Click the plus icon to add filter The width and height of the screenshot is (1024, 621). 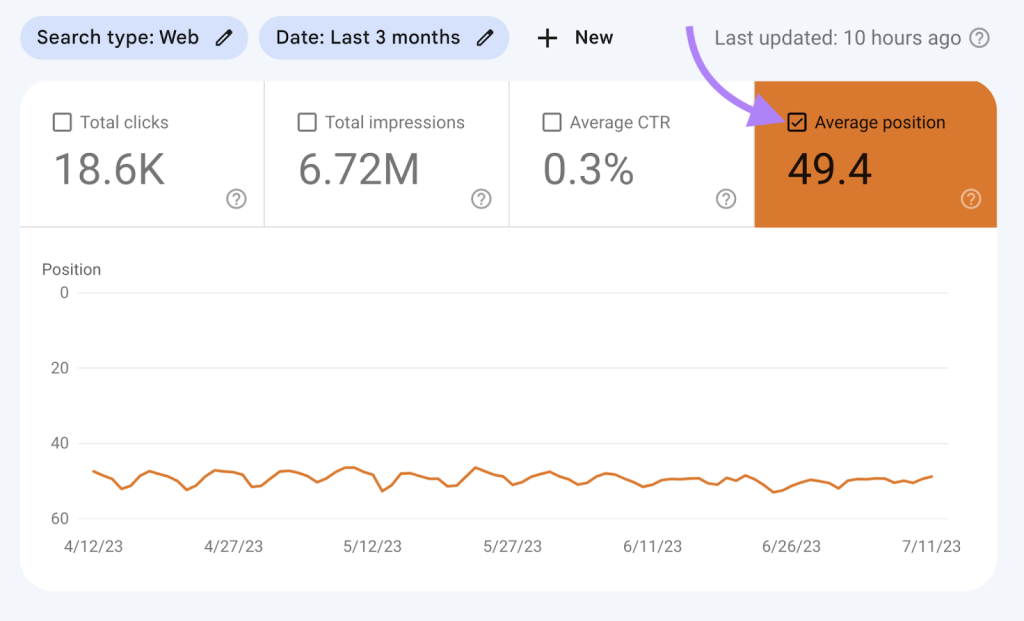(547, 38)
